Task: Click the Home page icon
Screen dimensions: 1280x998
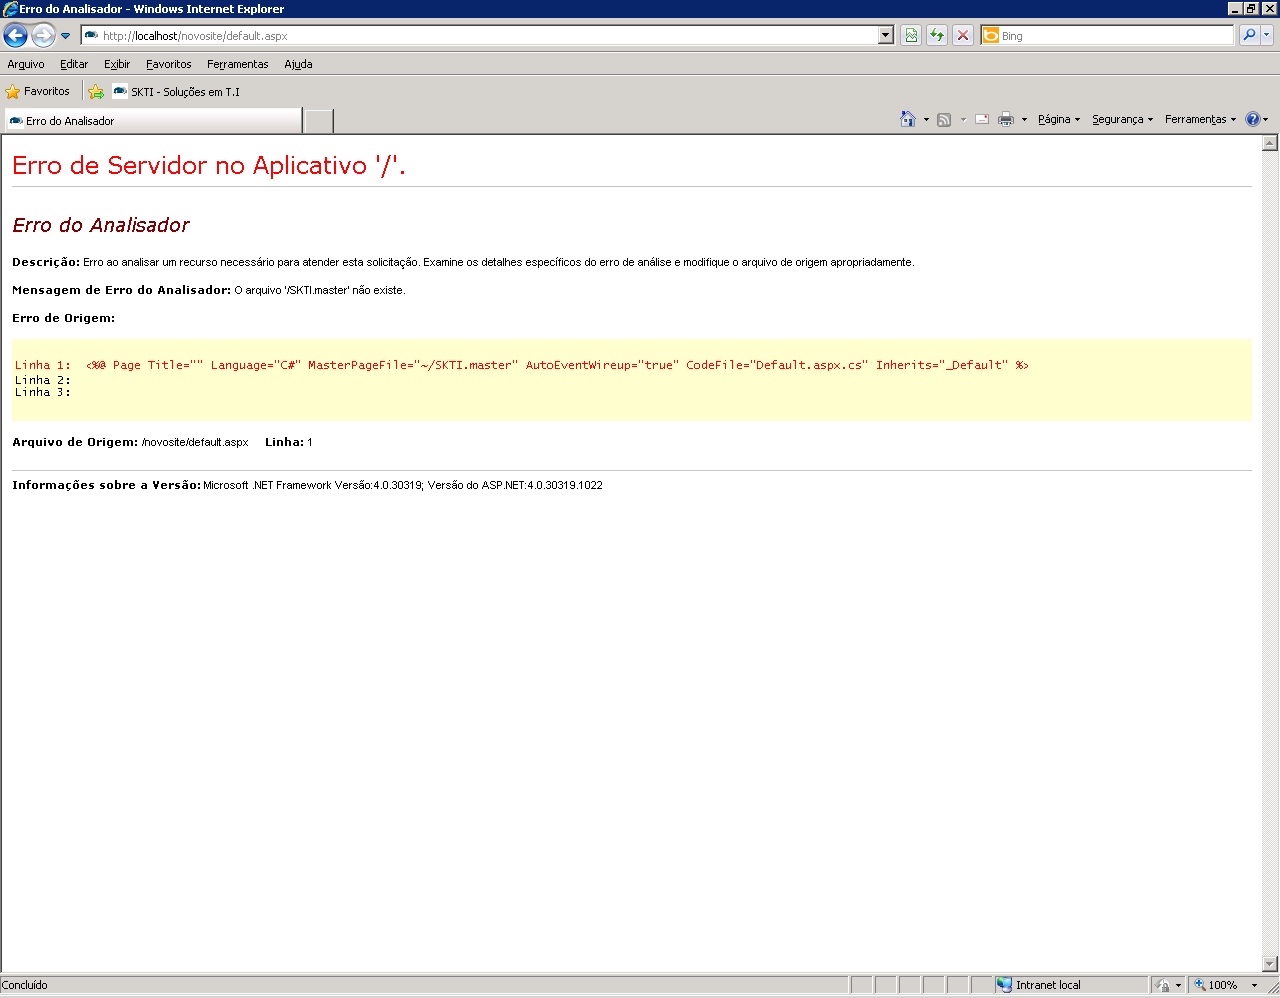Action: [x=908, y=119]
